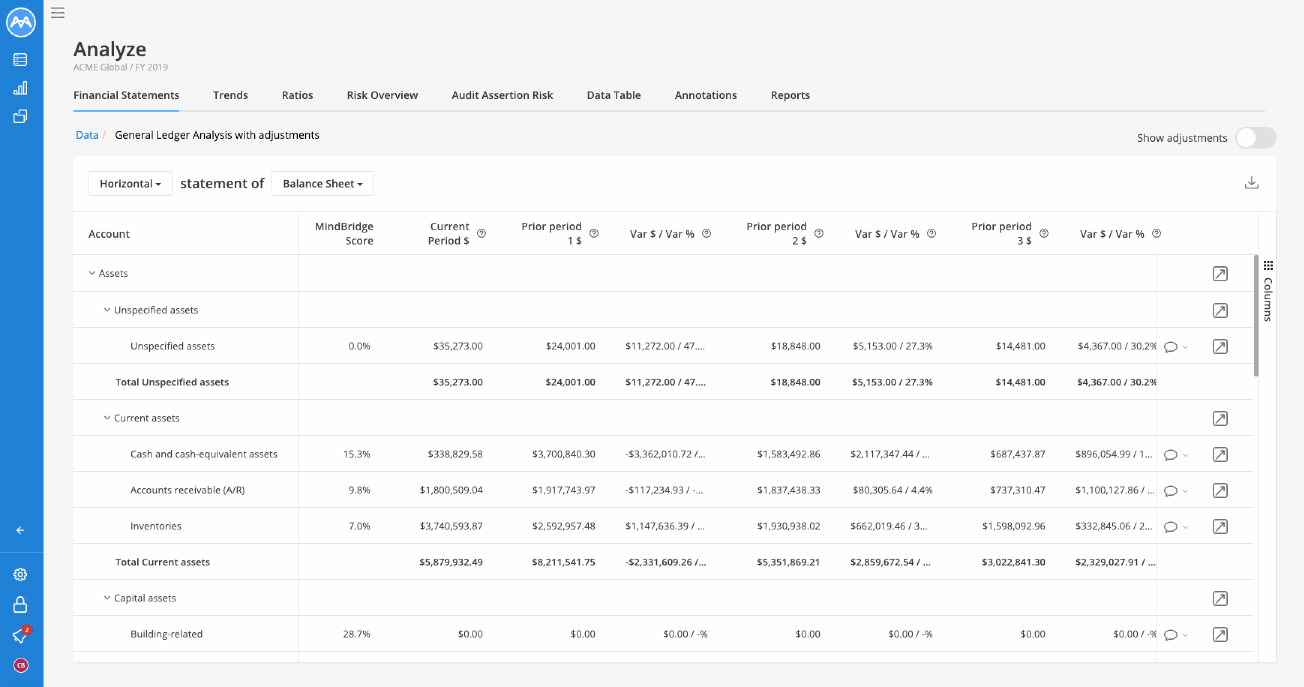Switch to the Risk Overview tab
The height and width of the screenshot is (687, 1304).
[x=382, y=95]
